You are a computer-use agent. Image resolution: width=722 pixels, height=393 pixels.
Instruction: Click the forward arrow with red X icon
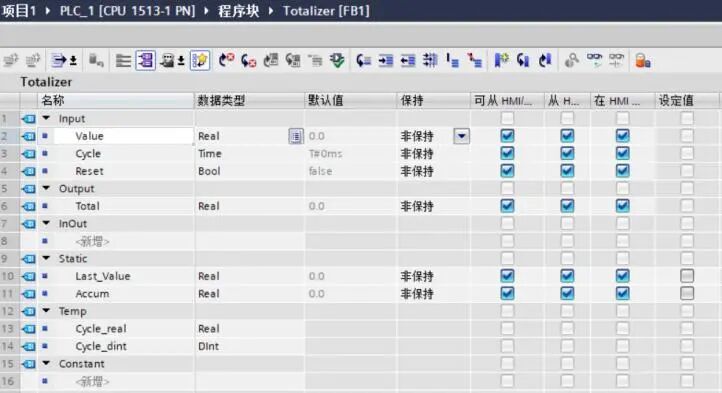(x=226, y=60)
